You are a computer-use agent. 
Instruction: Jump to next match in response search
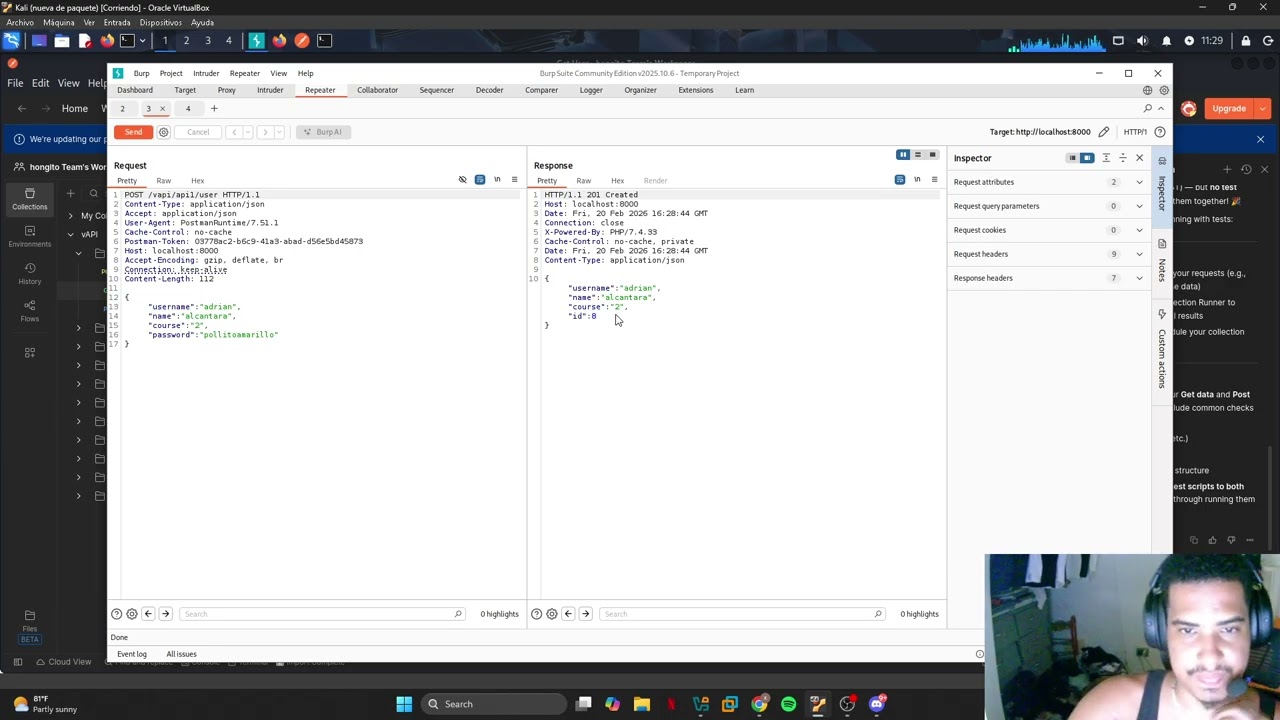click(585, 614)
